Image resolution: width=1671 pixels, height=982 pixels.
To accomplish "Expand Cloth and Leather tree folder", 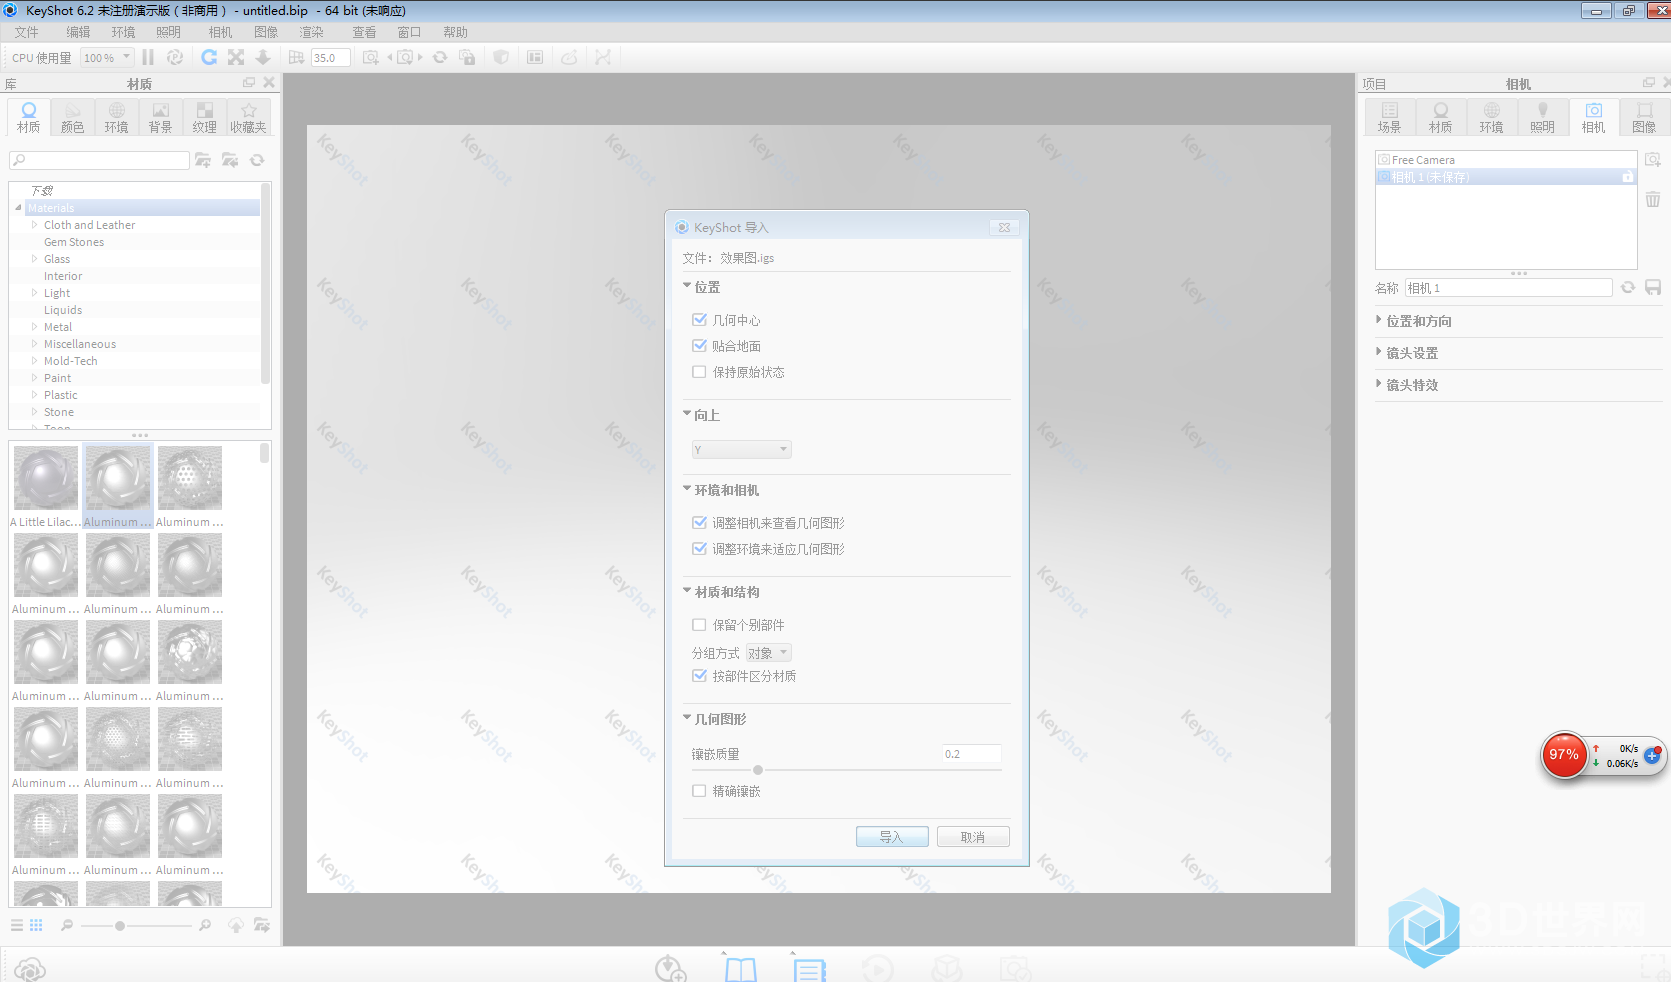I will pos(35,225).
